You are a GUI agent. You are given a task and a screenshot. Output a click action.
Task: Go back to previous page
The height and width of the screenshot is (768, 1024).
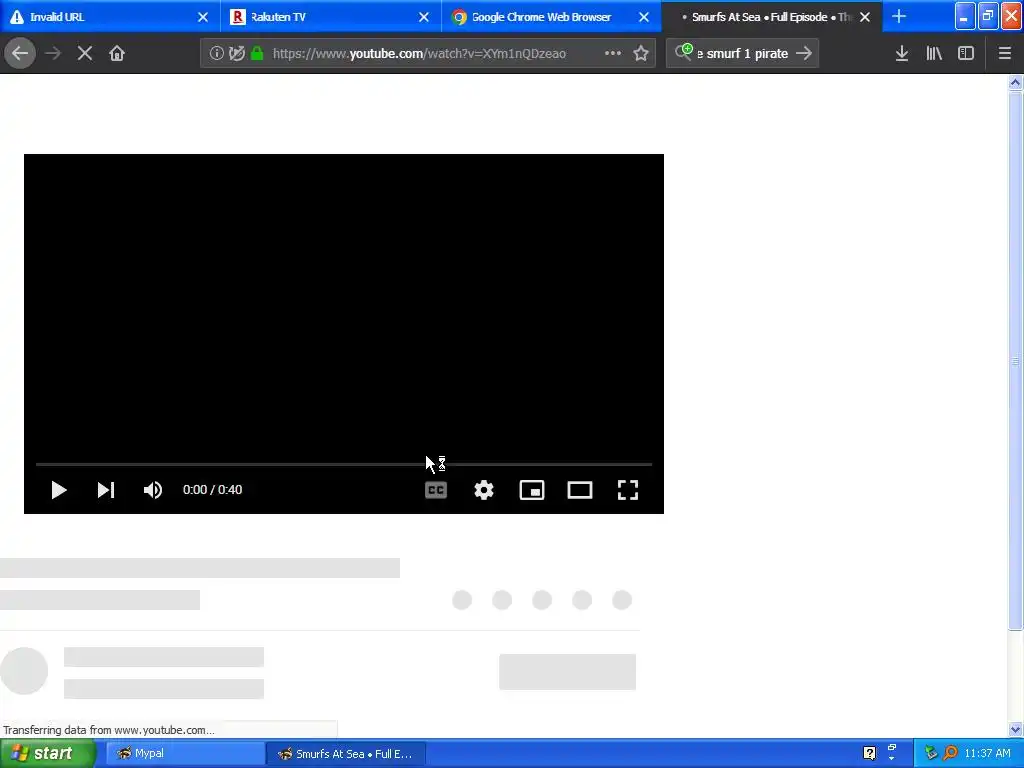click(x=20, y=54)
